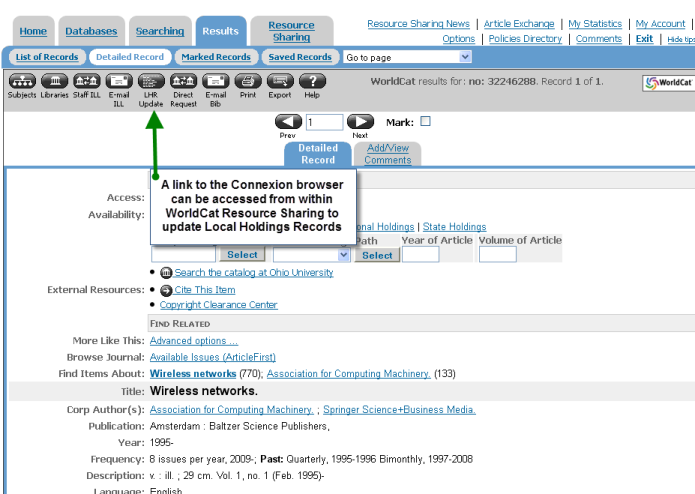The image size is (695, 494).
Task: Click the record number input field
Action: point(324,122)
